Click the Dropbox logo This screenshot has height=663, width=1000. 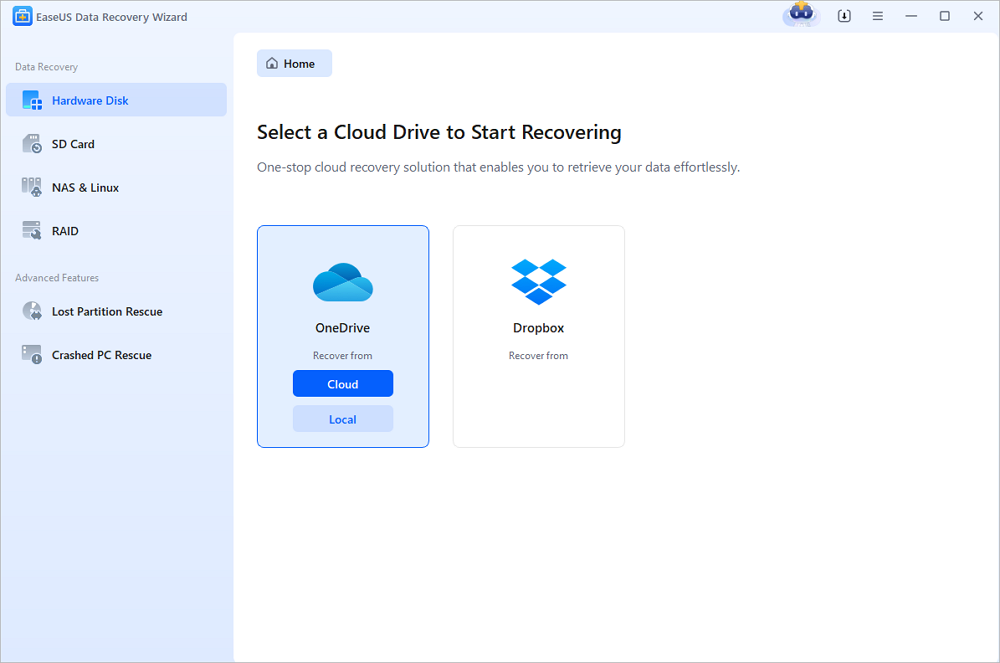pos(539,282)
